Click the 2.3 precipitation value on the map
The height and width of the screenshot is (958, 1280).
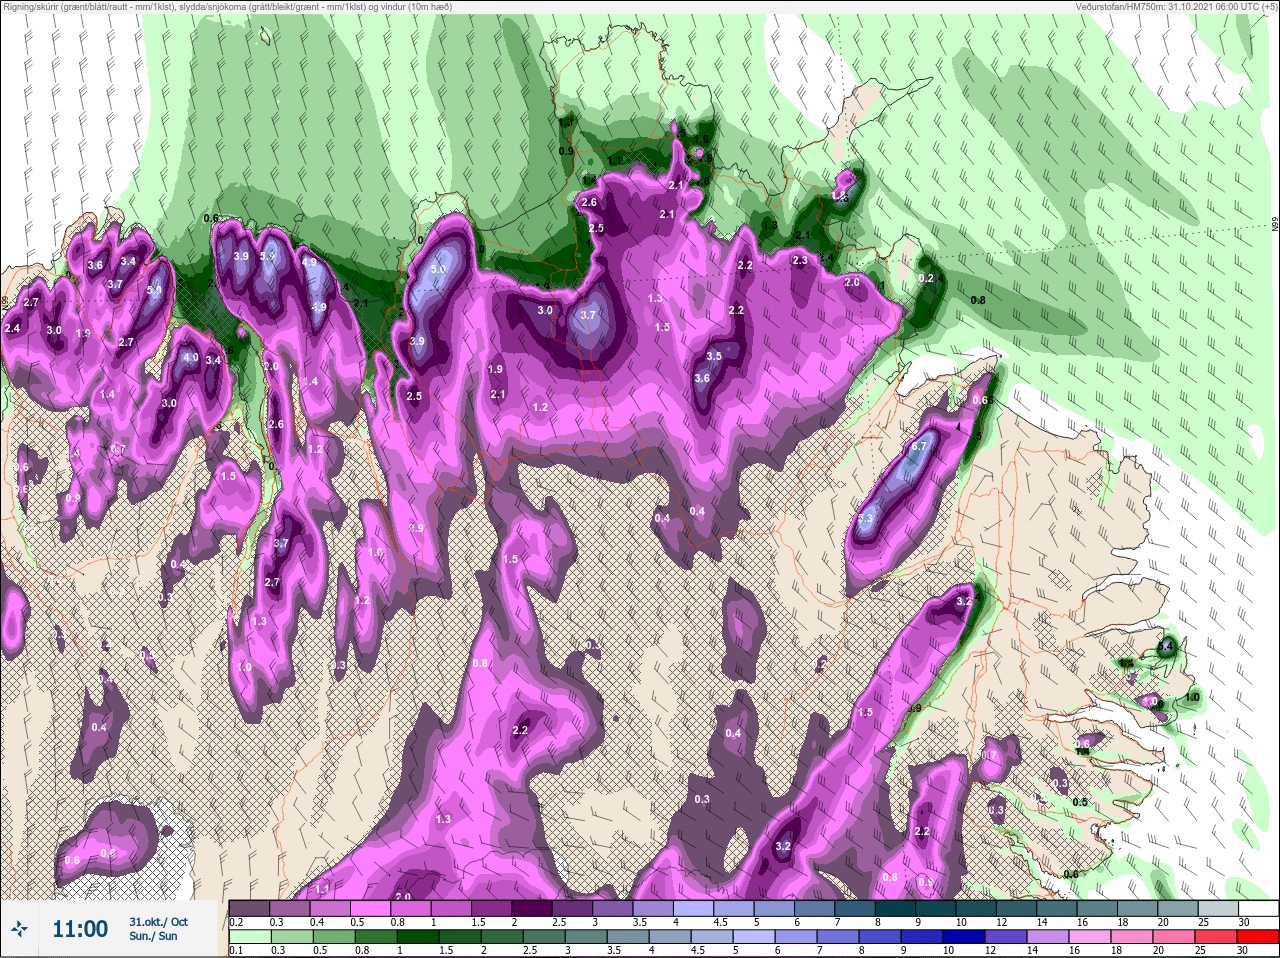[x=800, y=260]
